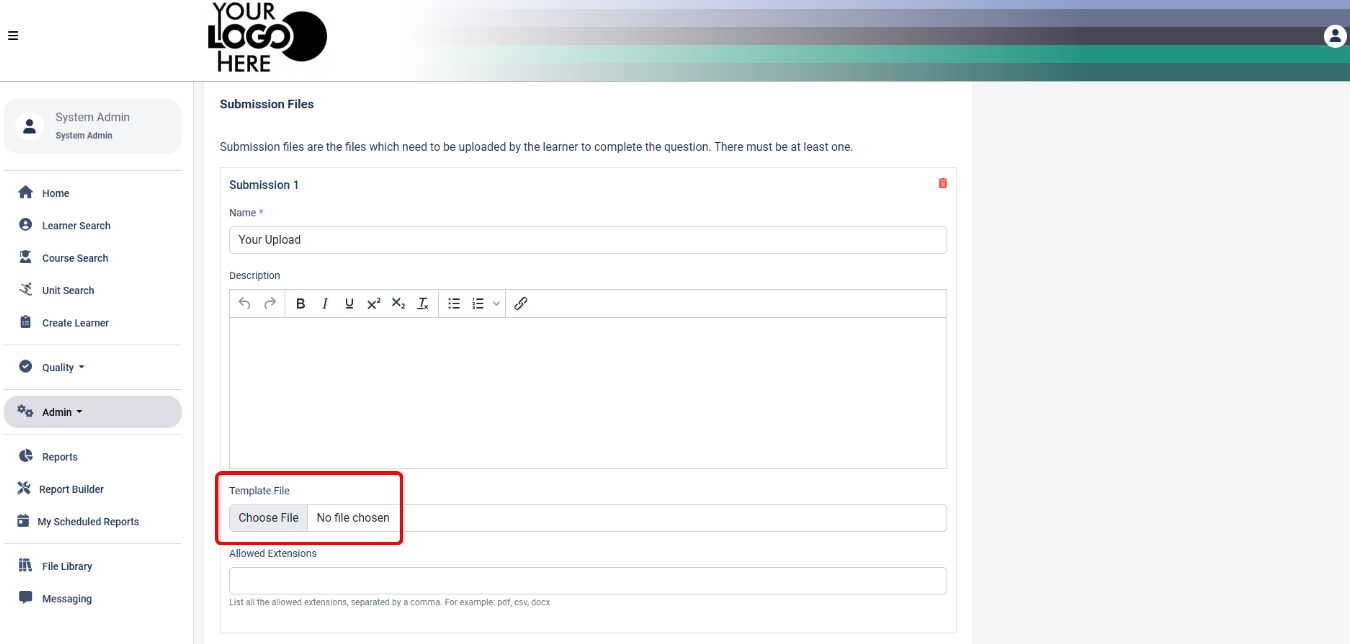Click the Course Search icon
This screenshot has height=644, width=1350.
pos(26,258)
